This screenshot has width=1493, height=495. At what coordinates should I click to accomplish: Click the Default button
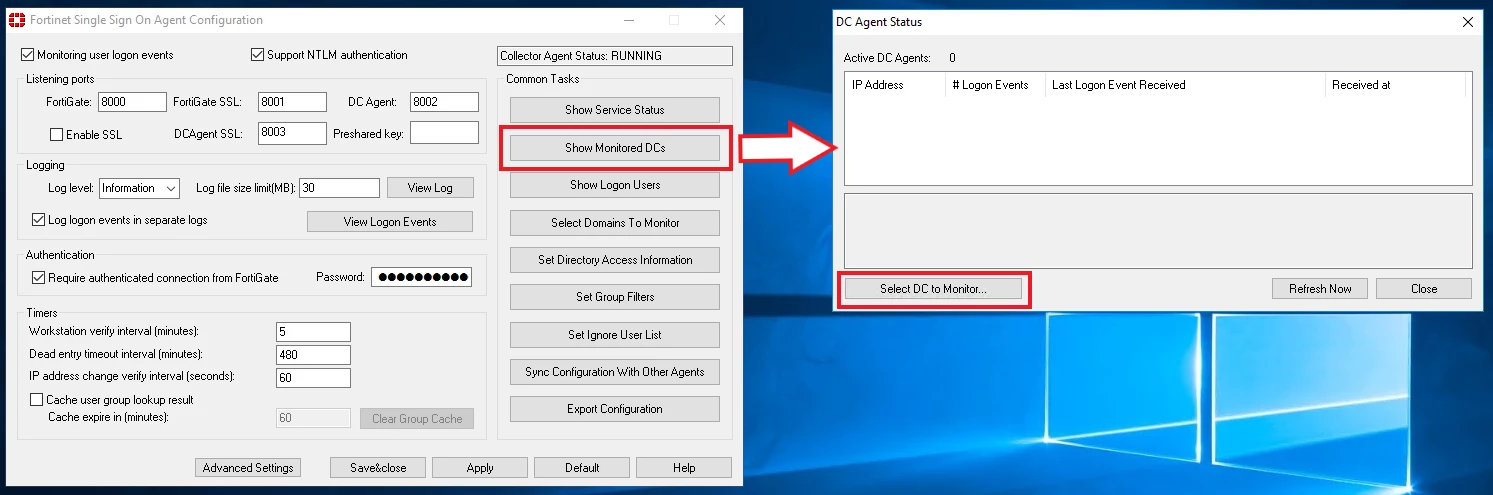[x=582, y=468]
